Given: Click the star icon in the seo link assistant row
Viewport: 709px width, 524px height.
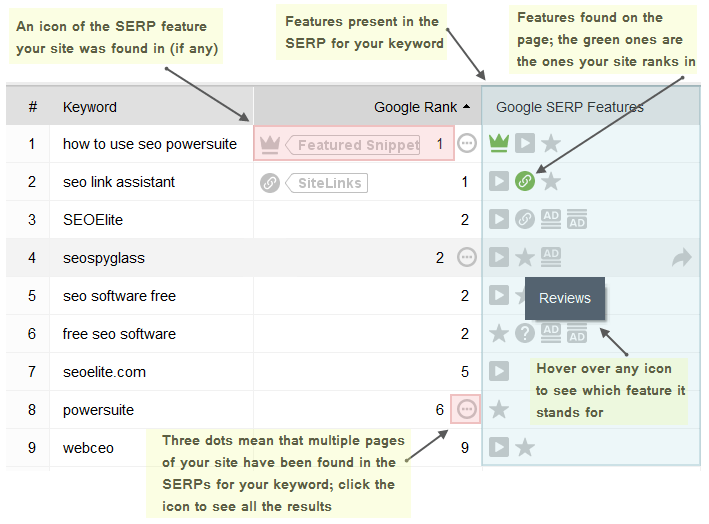Looking at the screenshot, I should [551, 181].
